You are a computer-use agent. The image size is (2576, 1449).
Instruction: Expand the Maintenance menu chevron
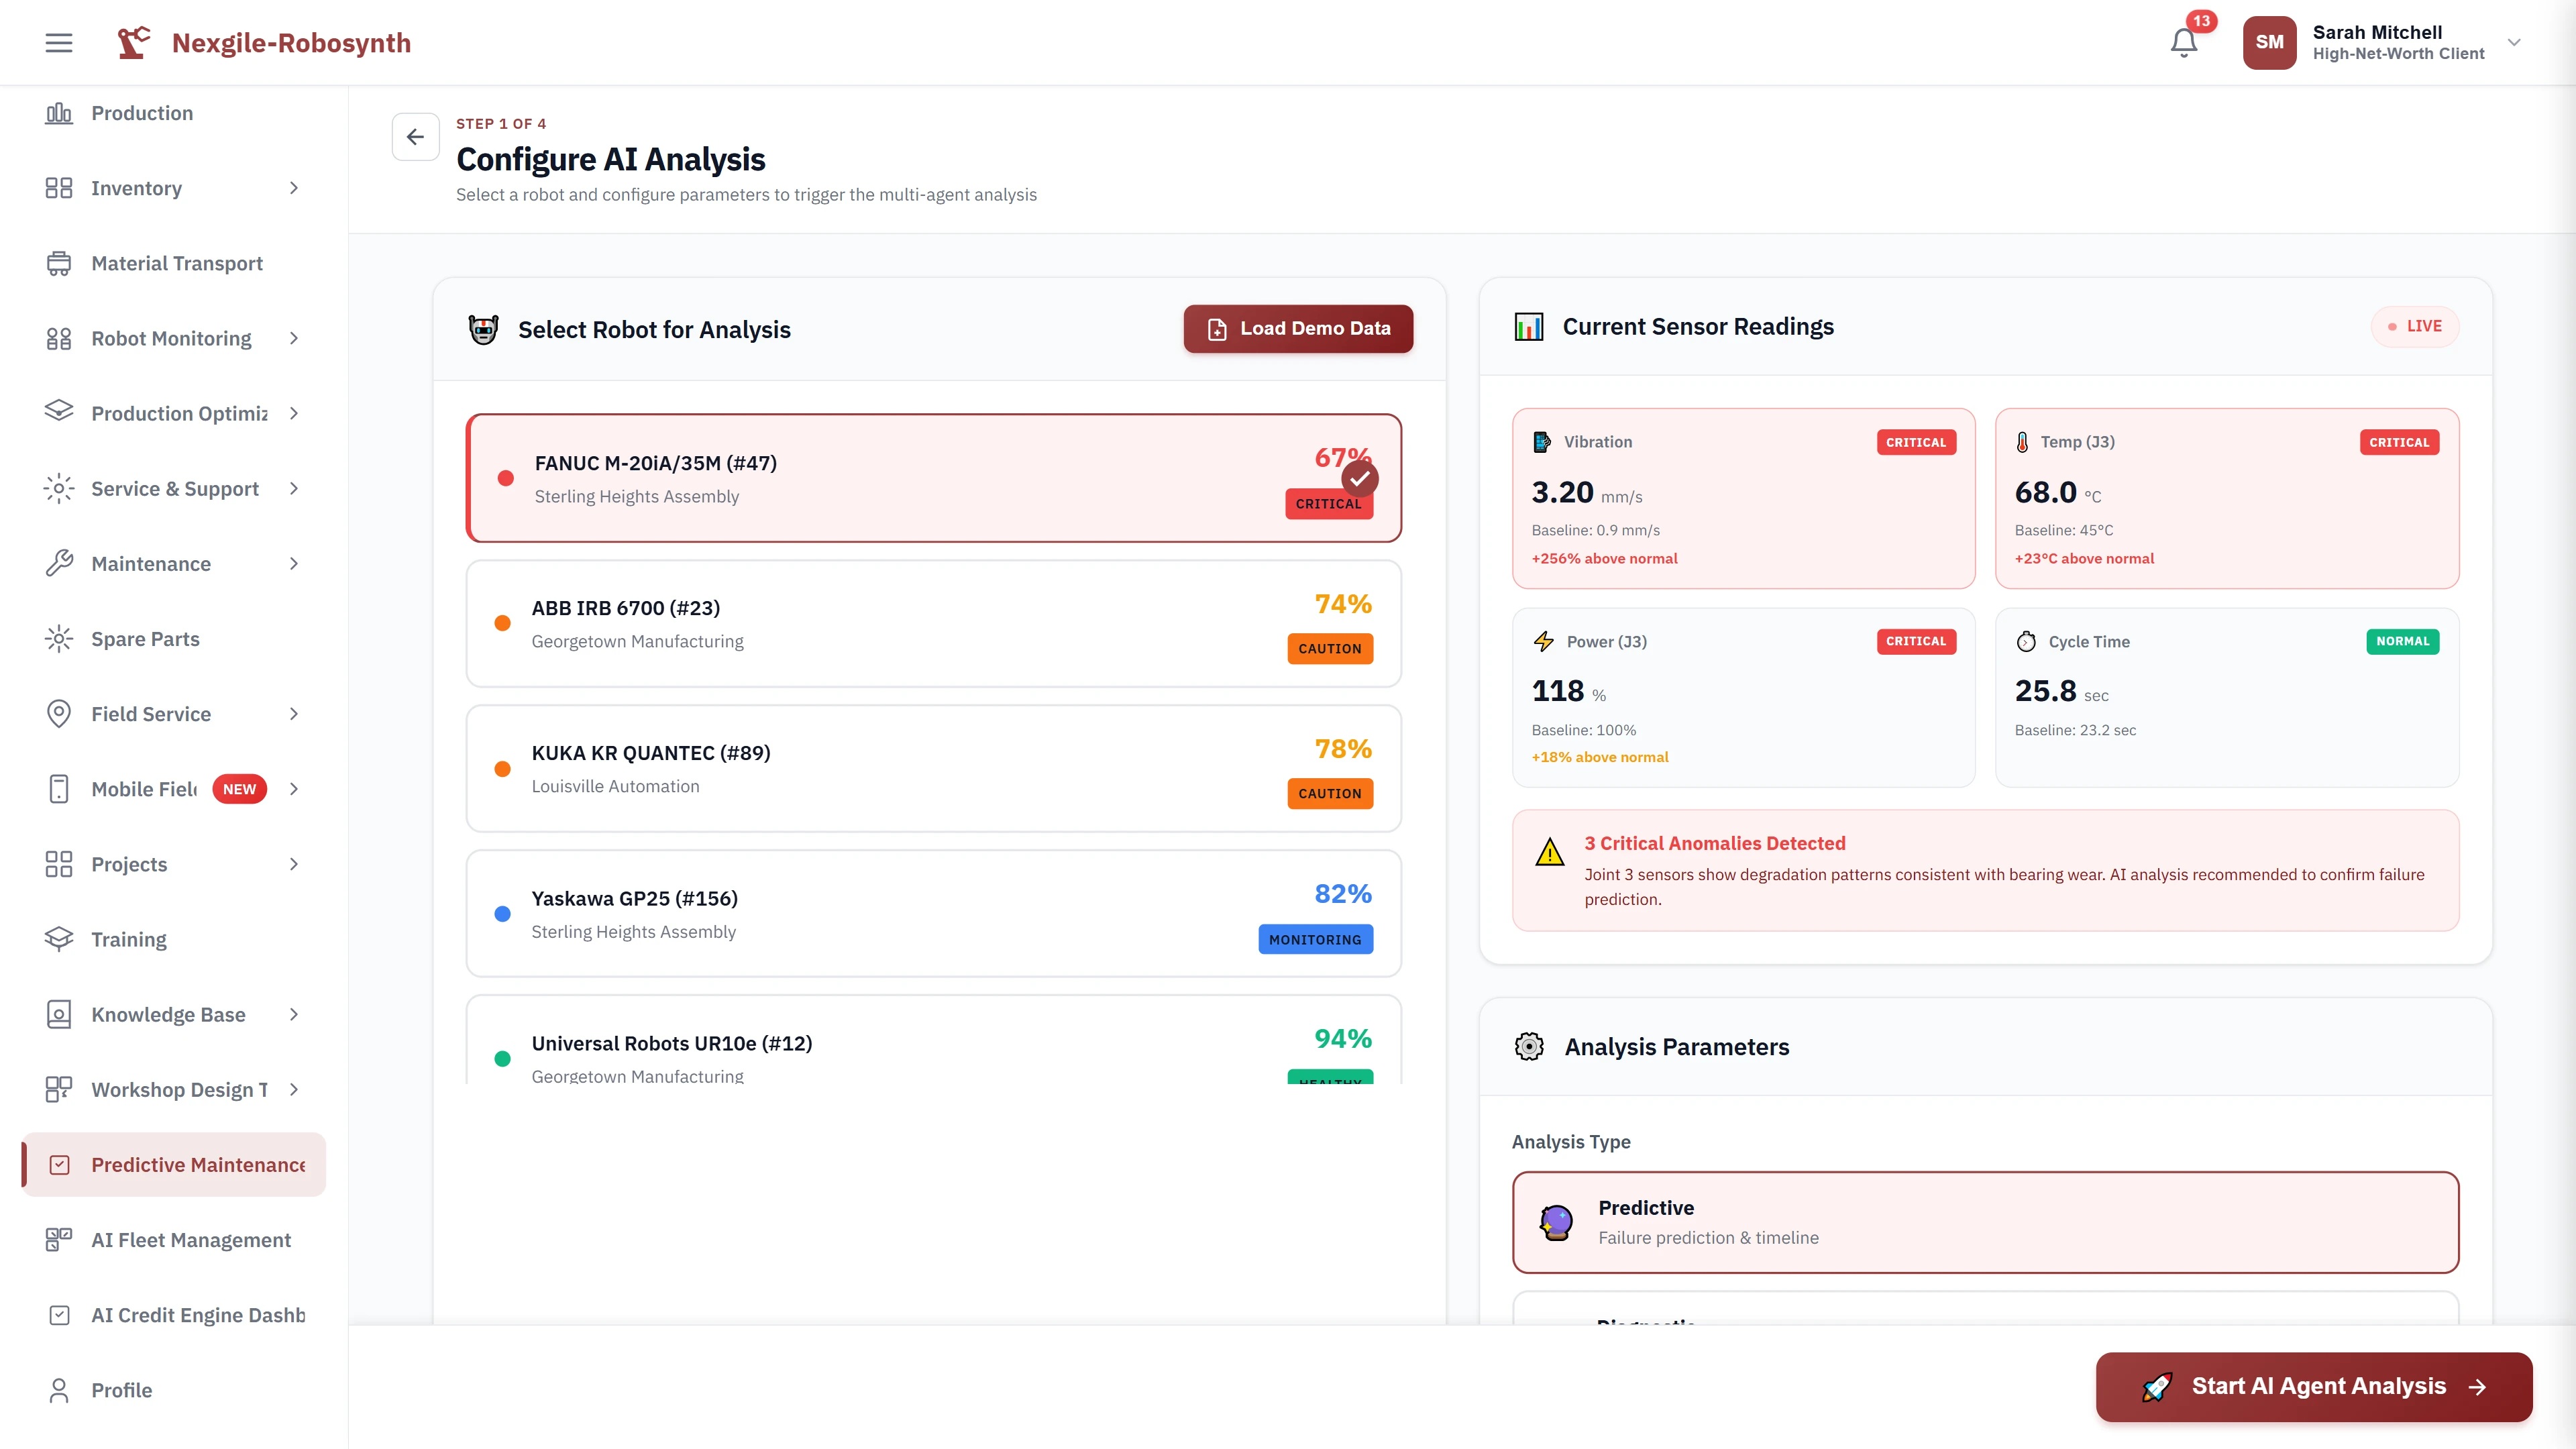[294, 564]
